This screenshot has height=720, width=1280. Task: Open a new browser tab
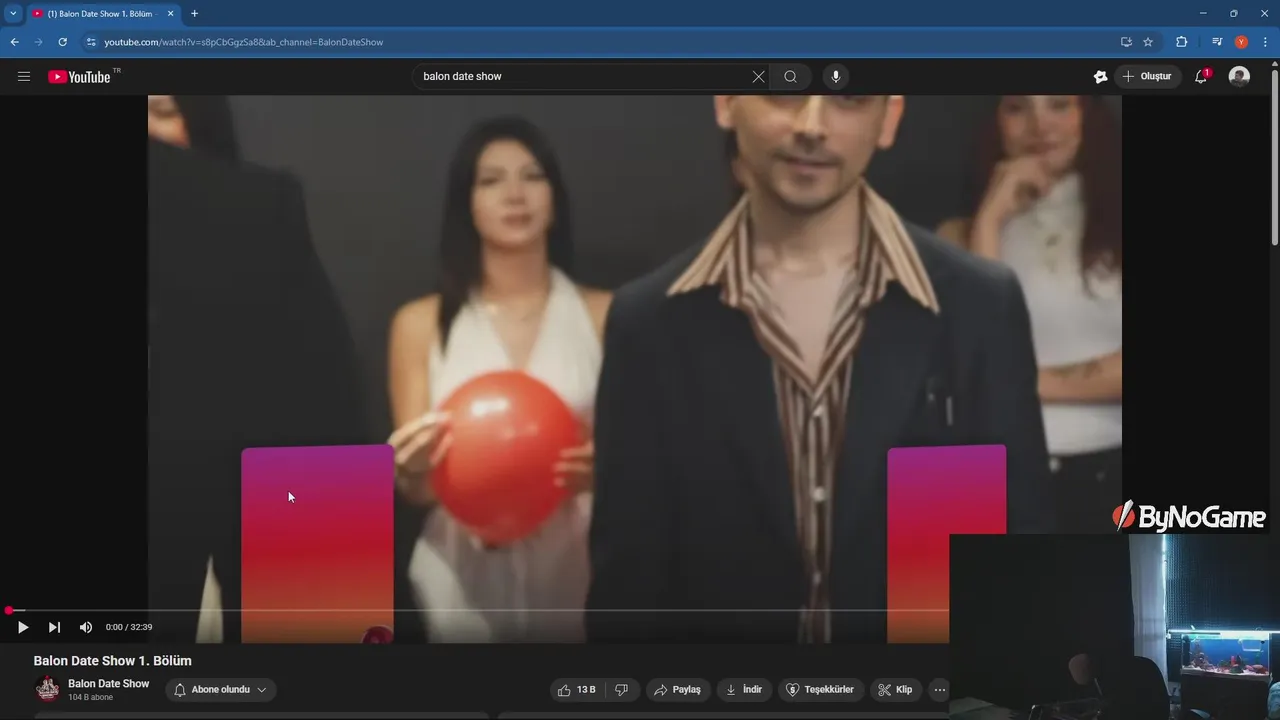pyautogui.click(x=194, y=14)
